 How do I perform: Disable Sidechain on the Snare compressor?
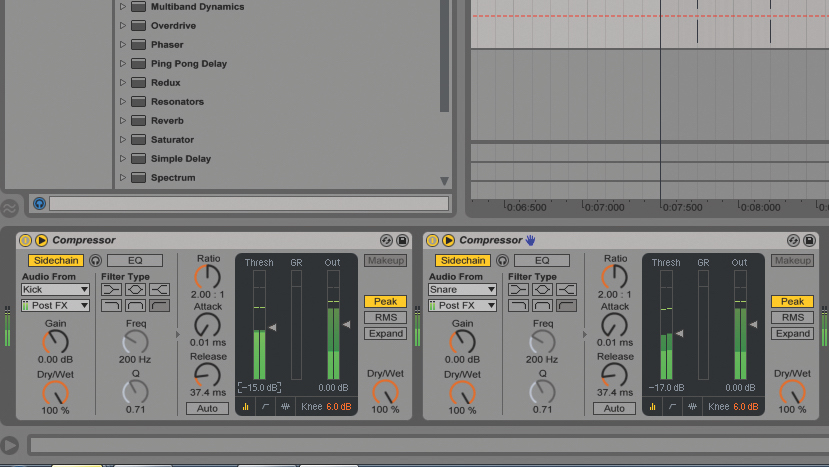point(463,260)
